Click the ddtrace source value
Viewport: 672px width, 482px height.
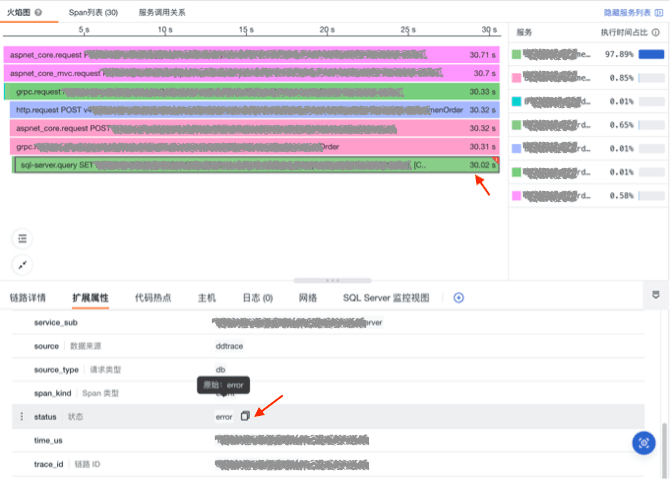click(229, 346)
